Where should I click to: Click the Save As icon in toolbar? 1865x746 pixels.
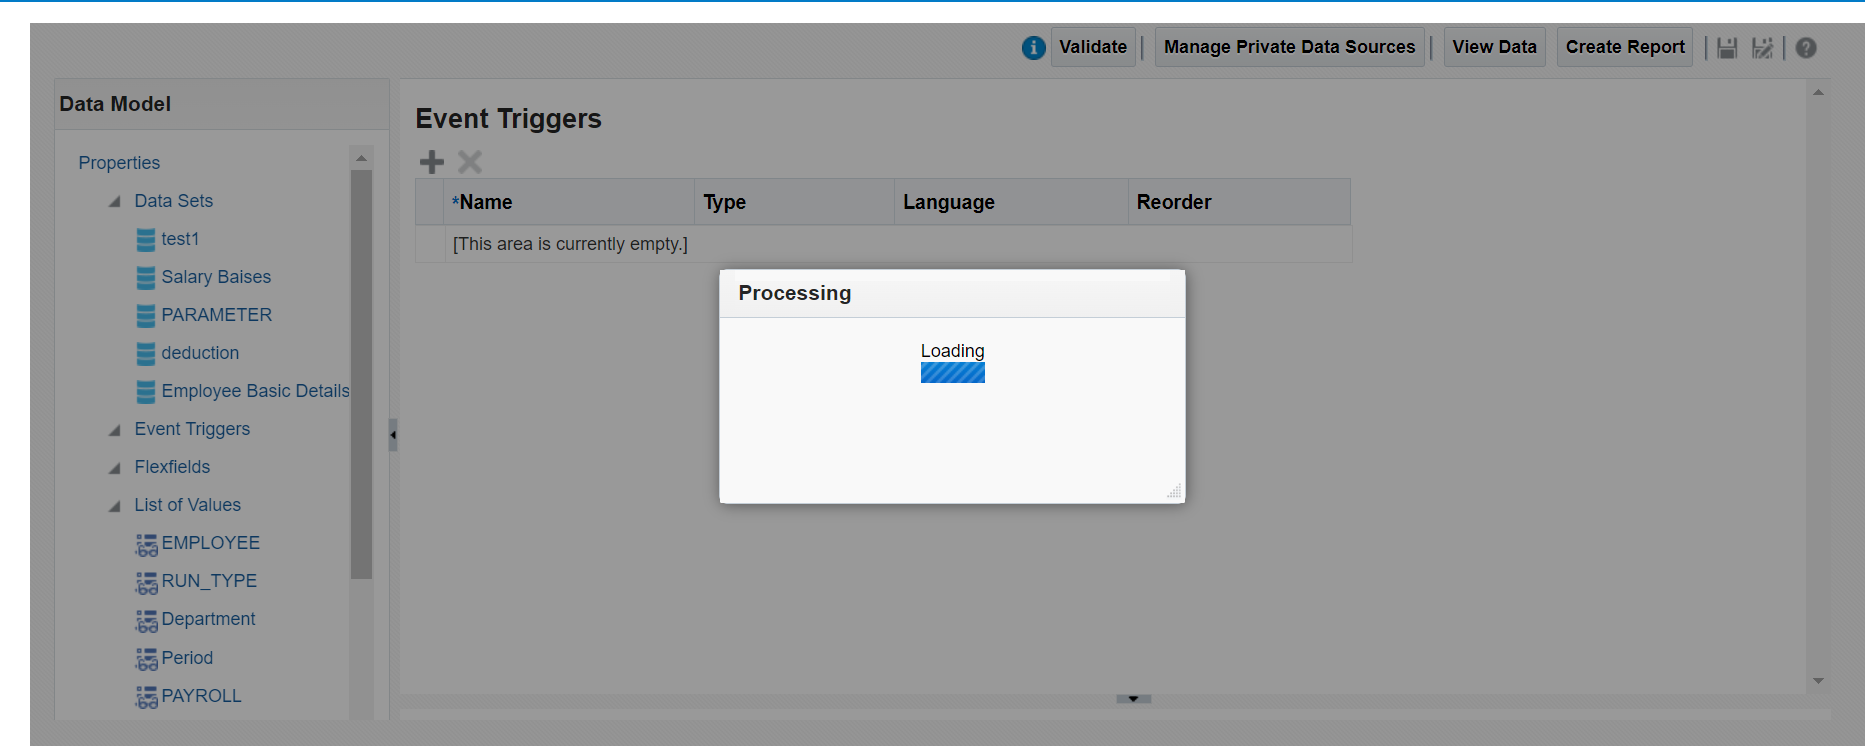click(1763, 48)
